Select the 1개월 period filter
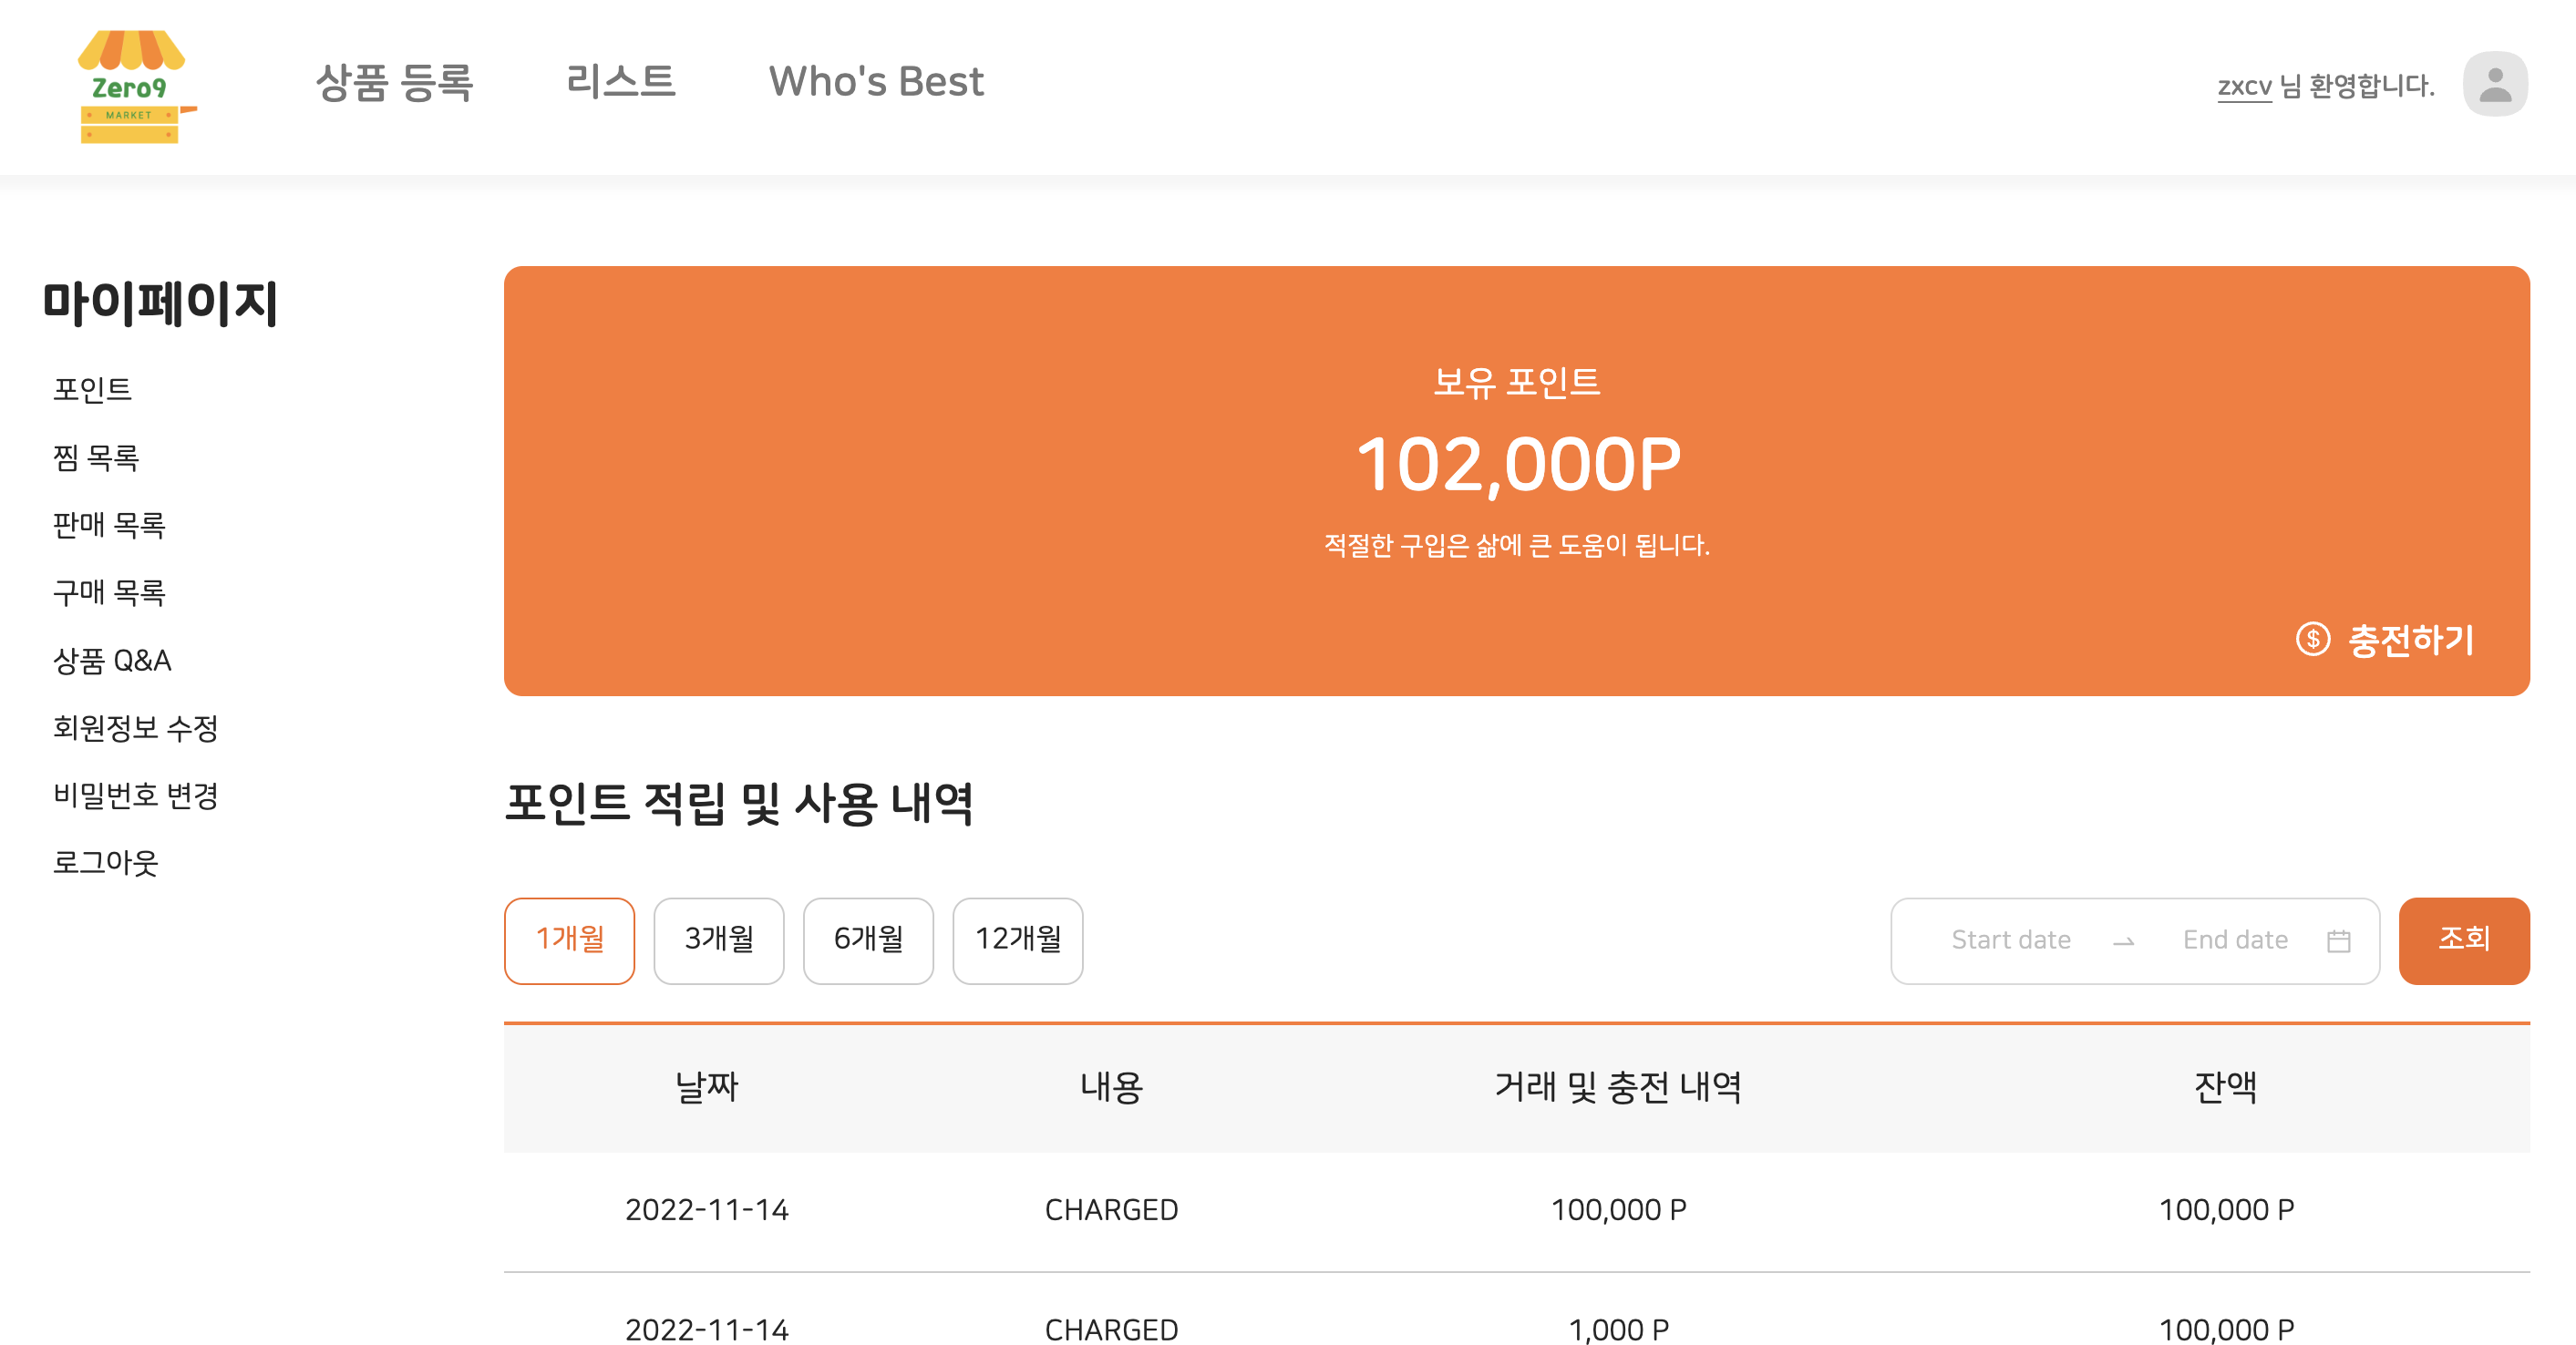The width and height of the screenshot is (2576, 1345). (569, 940)
